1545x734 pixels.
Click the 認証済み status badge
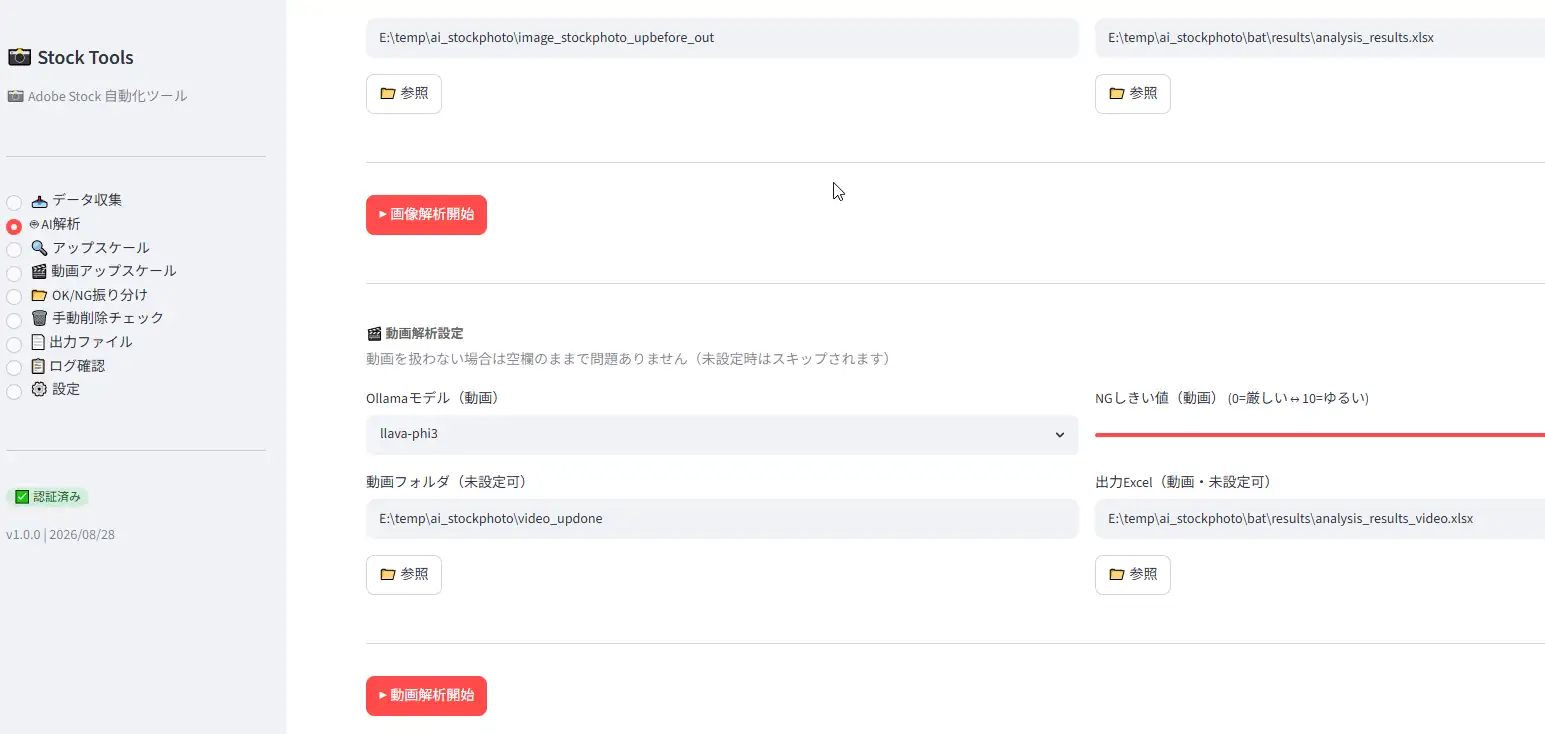pyautogui.click(x=48, y=497)
